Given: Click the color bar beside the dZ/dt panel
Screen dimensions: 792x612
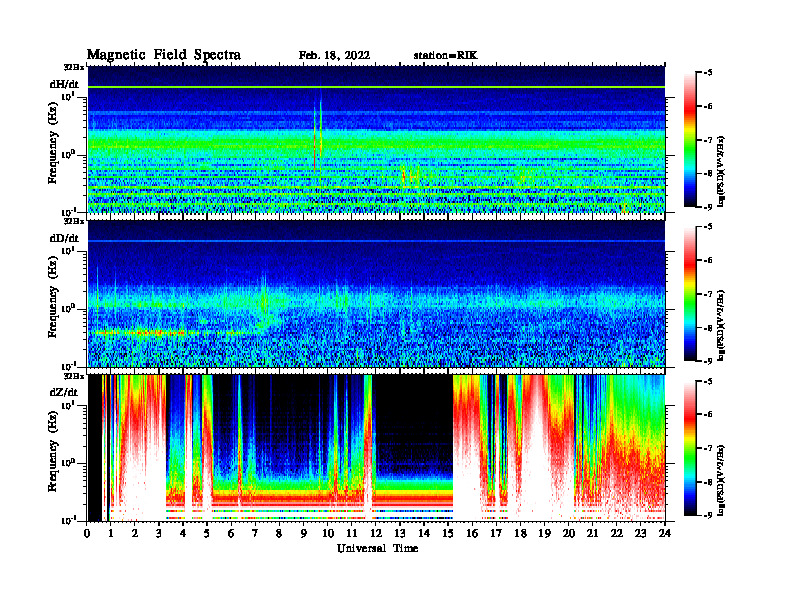Looking at the screenshot, I should pyautogui.click(x=690, y=448).
